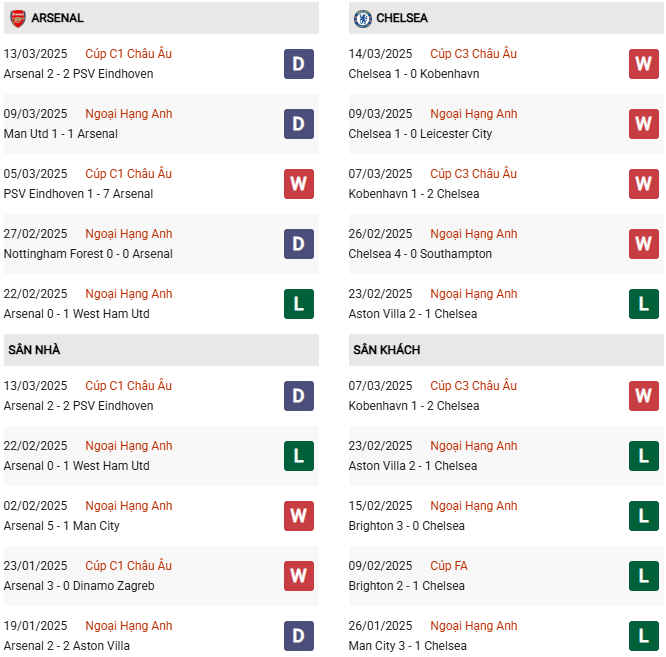
Task: Select the SÂN NHÀ section header
Action: [161, 350]
